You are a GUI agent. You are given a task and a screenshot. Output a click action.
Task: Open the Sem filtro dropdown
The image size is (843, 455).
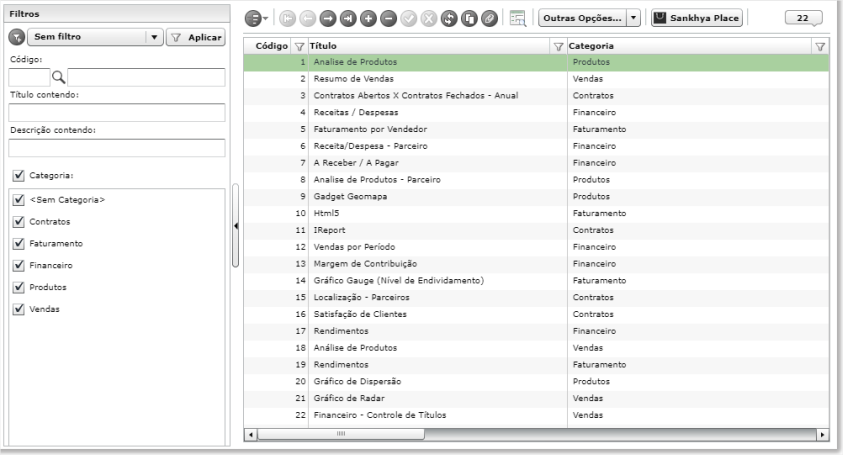point(95,37)
